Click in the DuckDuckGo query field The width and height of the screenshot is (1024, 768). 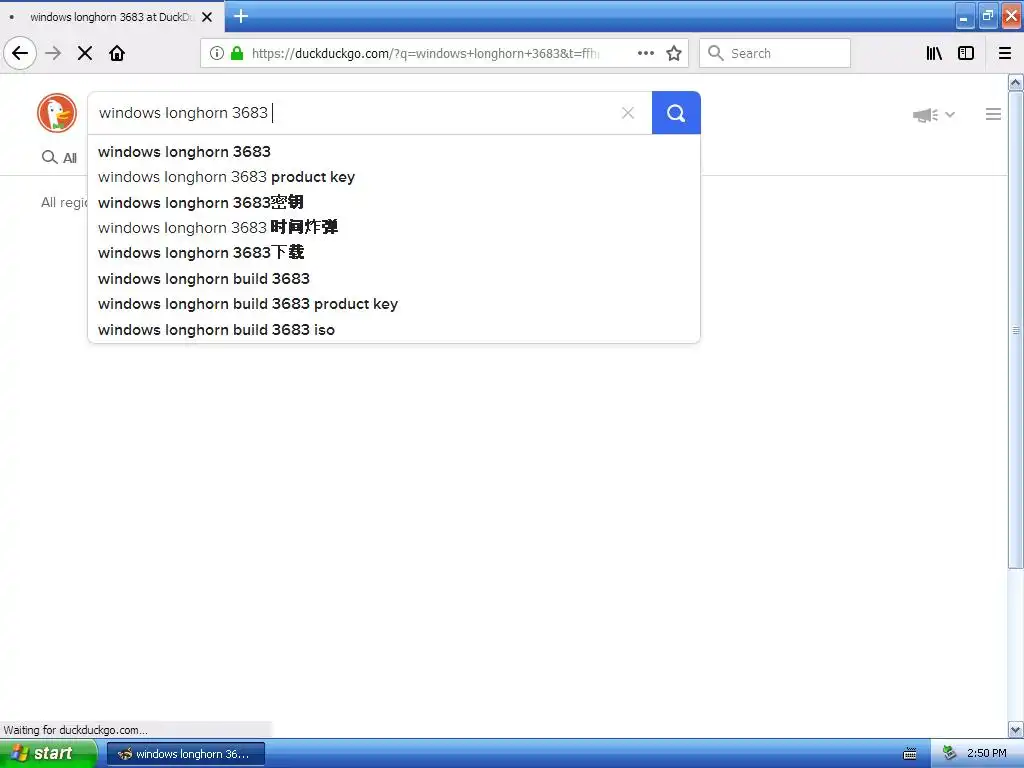click(353, 113)
